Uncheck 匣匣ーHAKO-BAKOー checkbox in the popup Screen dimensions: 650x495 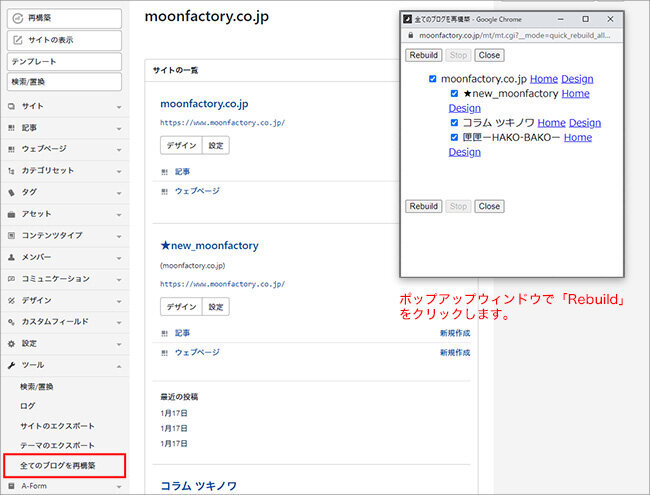(x=454, y=137)
